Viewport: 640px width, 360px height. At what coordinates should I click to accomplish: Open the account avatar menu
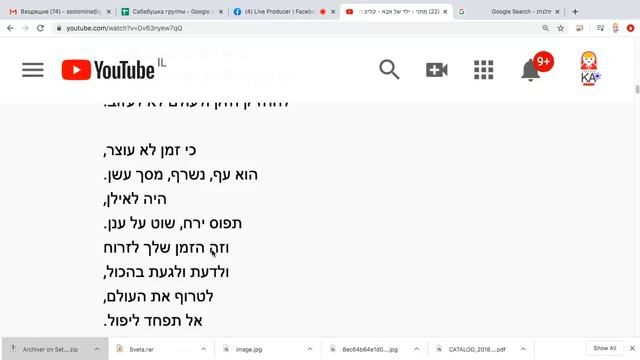coord(589,69)
